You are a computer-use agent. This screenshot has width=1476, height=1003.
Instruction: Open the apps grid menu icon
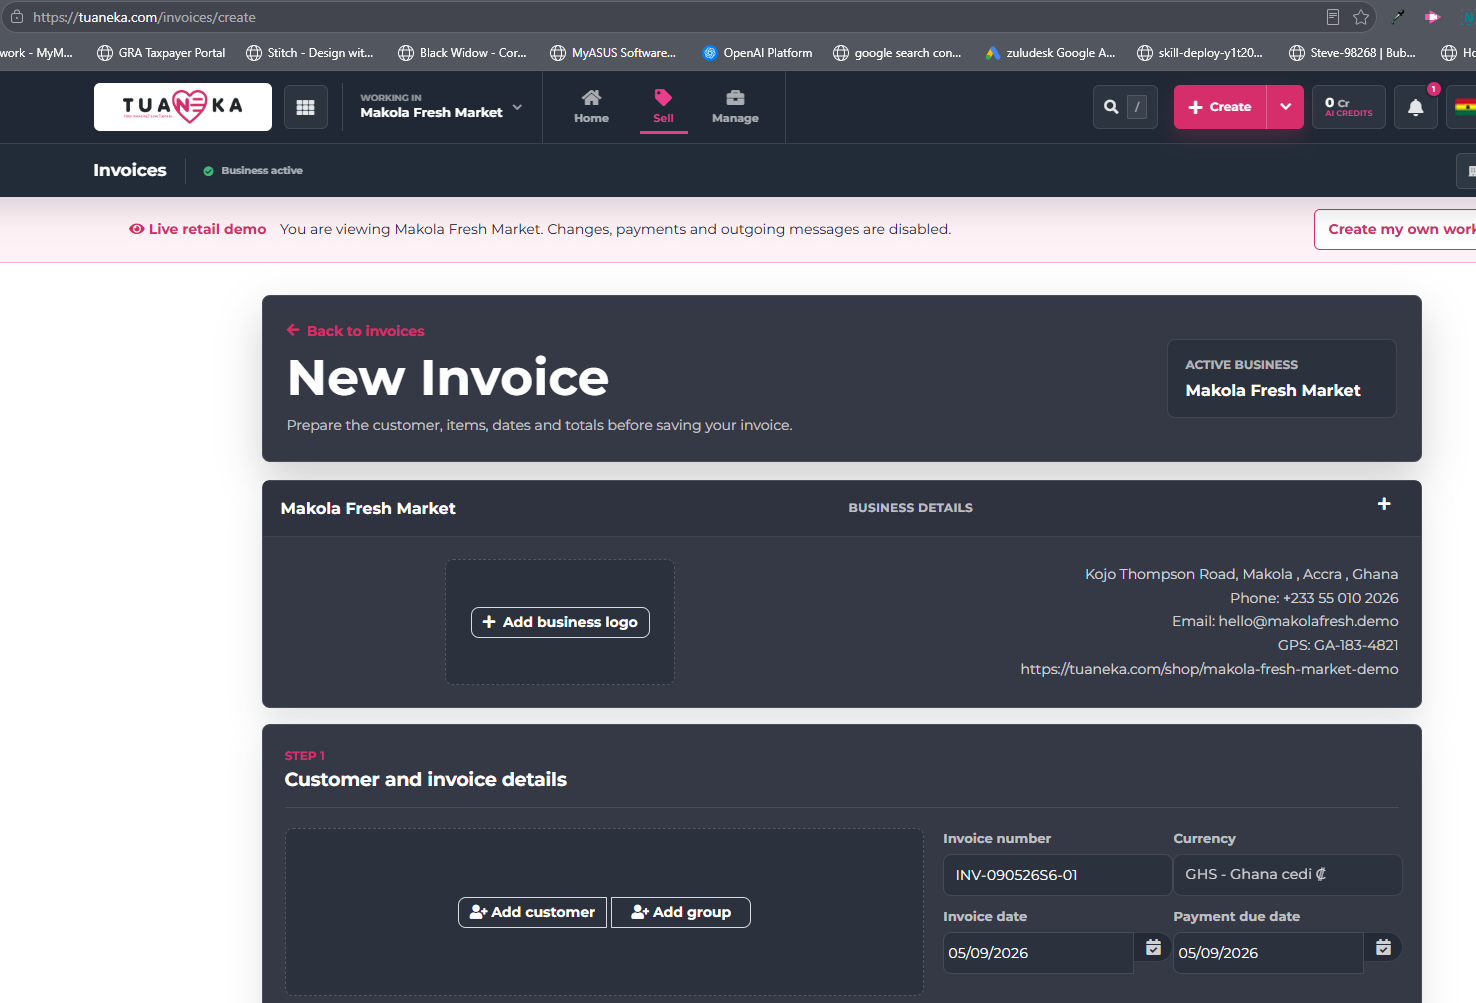(306, 107)
